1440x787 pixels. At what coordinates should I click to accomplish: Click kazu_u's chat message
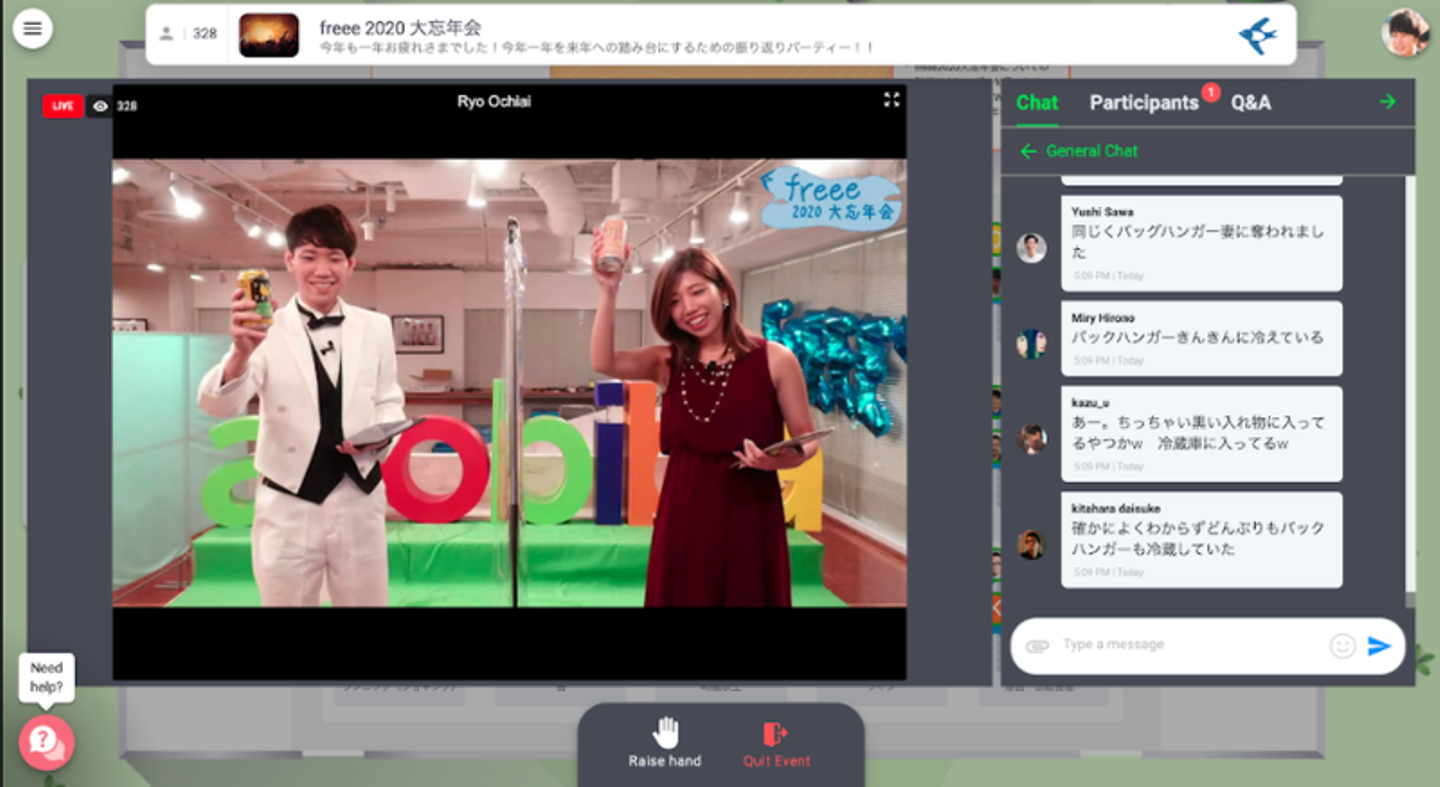(x=1201, y=434)
